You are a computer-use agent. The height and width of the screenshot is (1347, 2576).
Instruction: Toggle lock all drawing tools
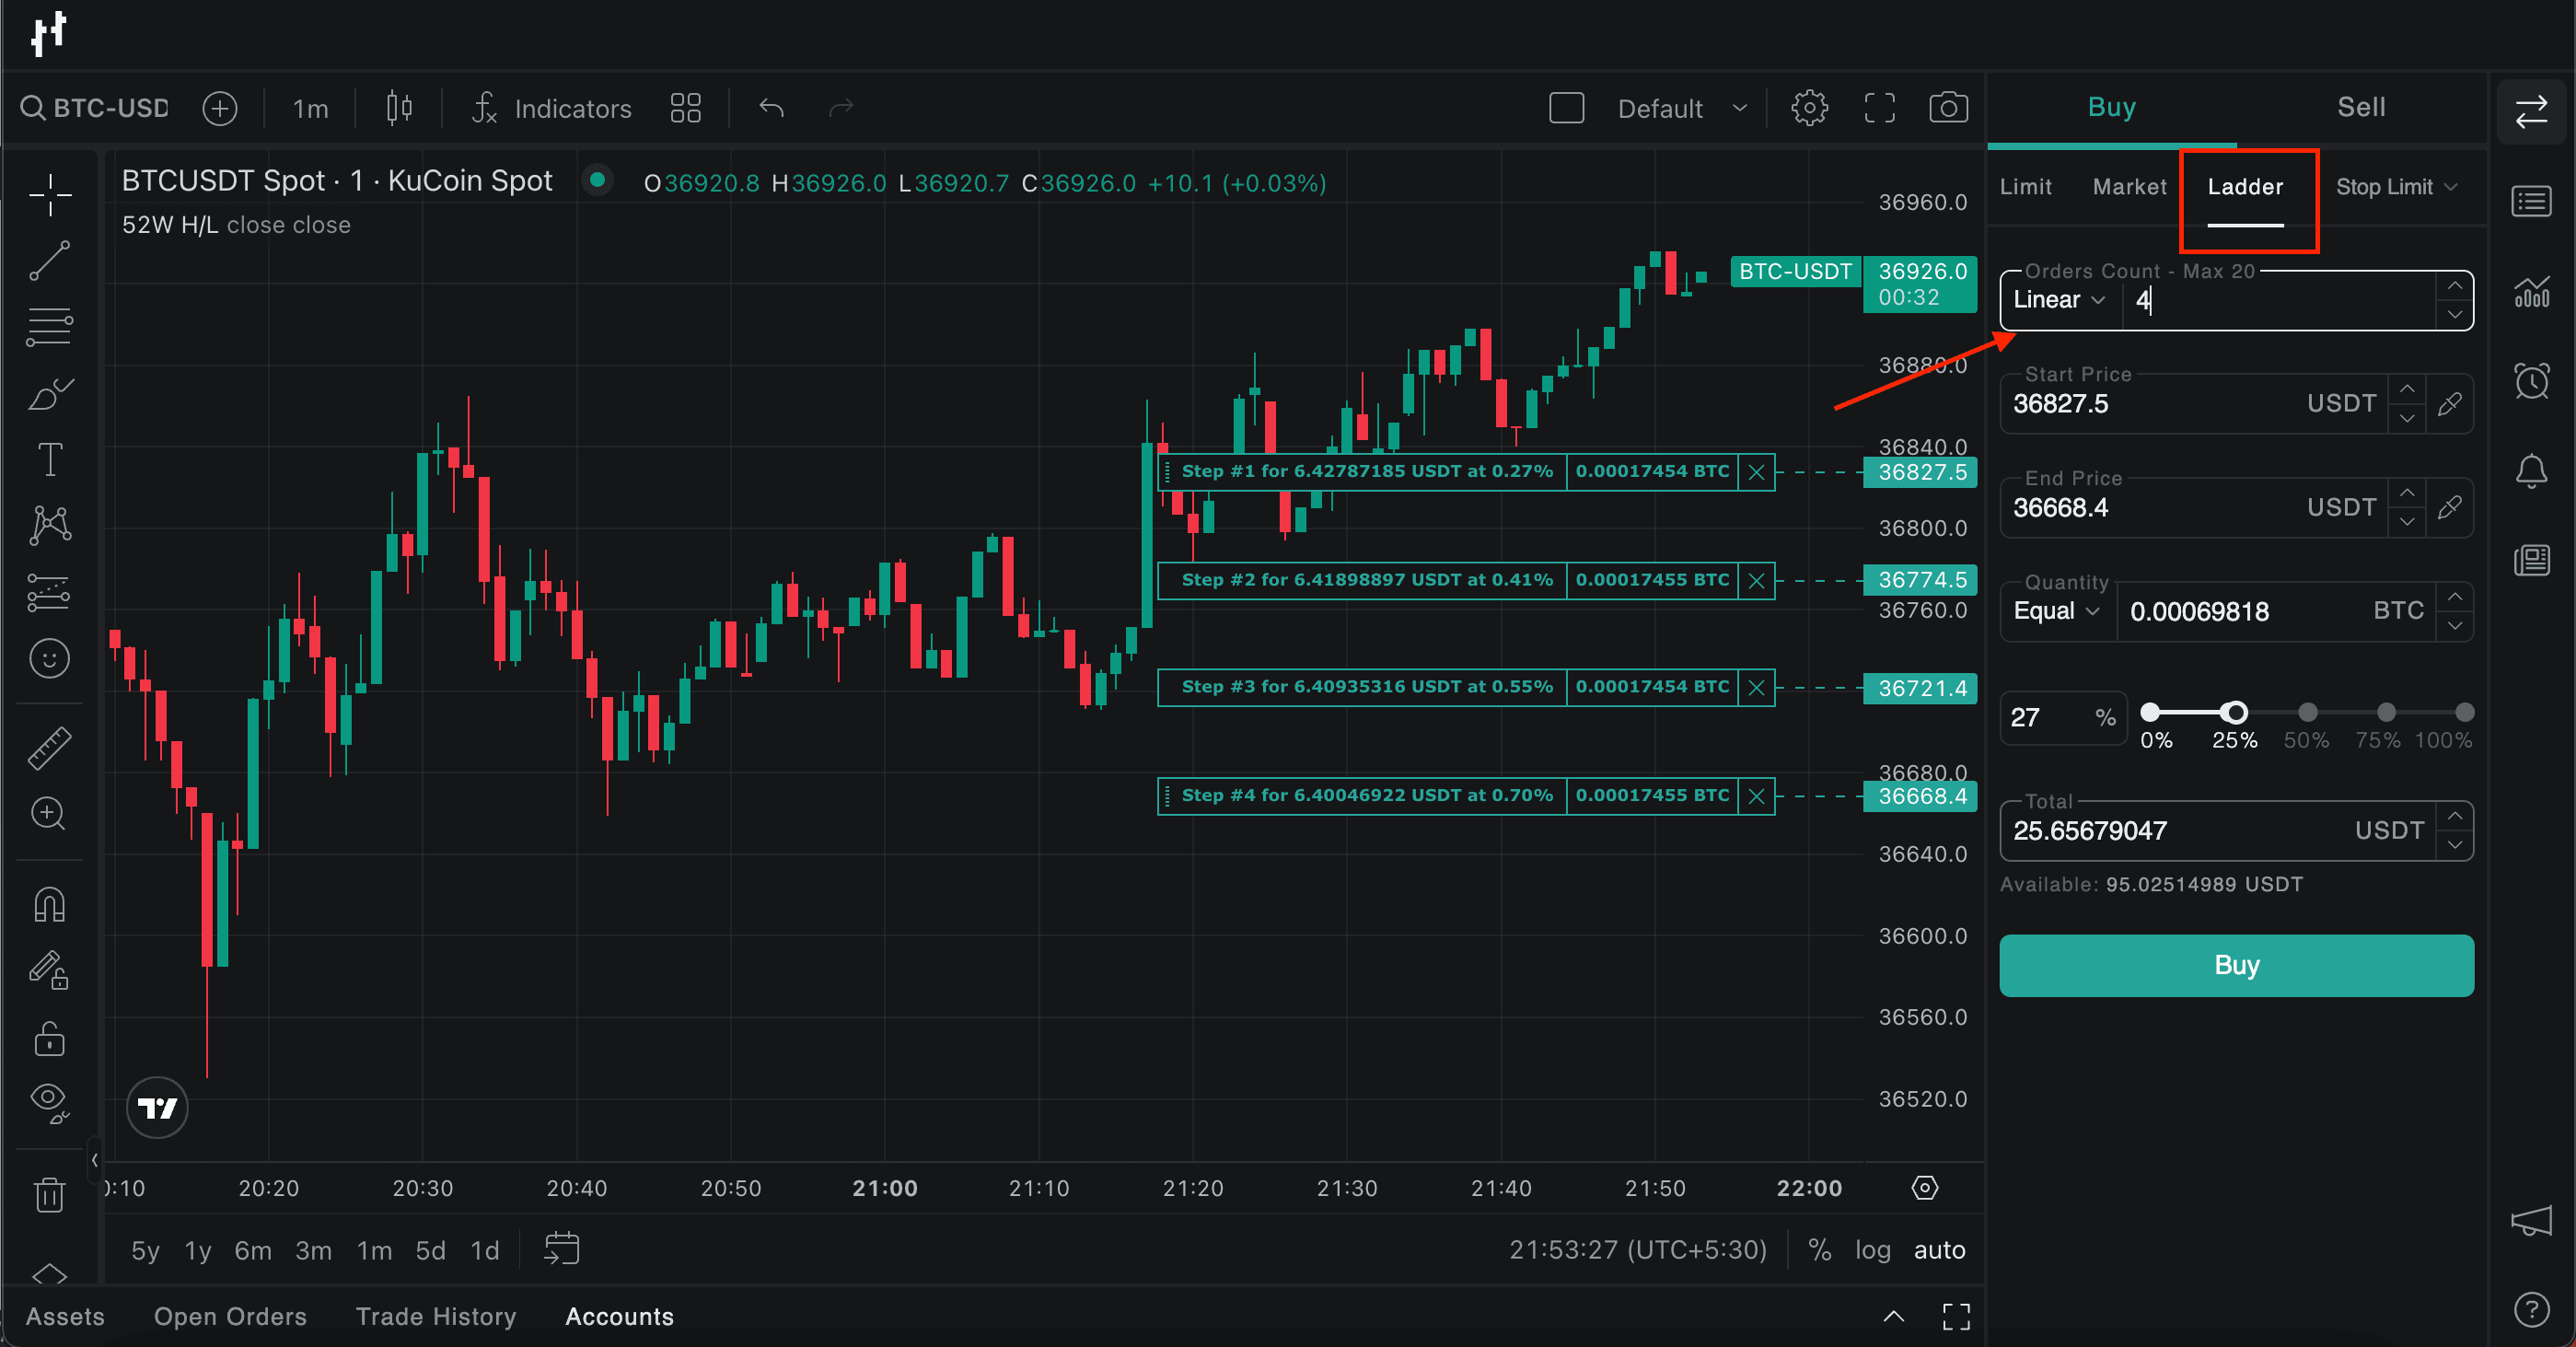pyautogui.click(x=49, y=1038)
